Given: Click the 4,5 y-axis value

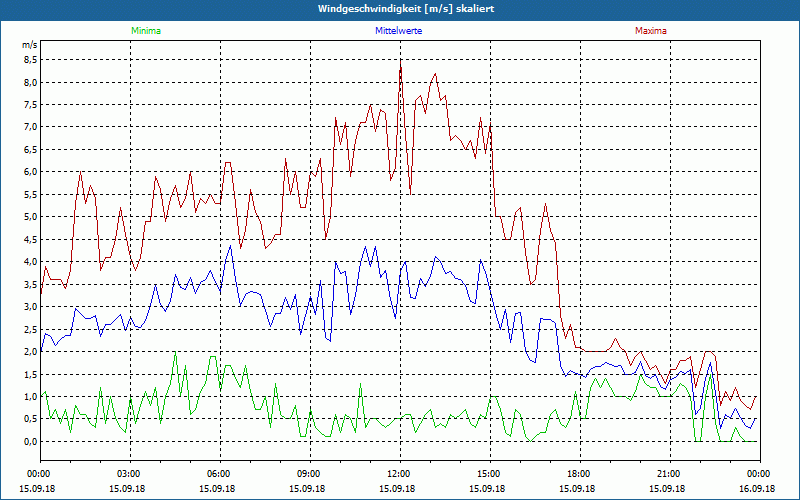Looking at the screenshot, I should pyautogui.click(x=31, y=239).
